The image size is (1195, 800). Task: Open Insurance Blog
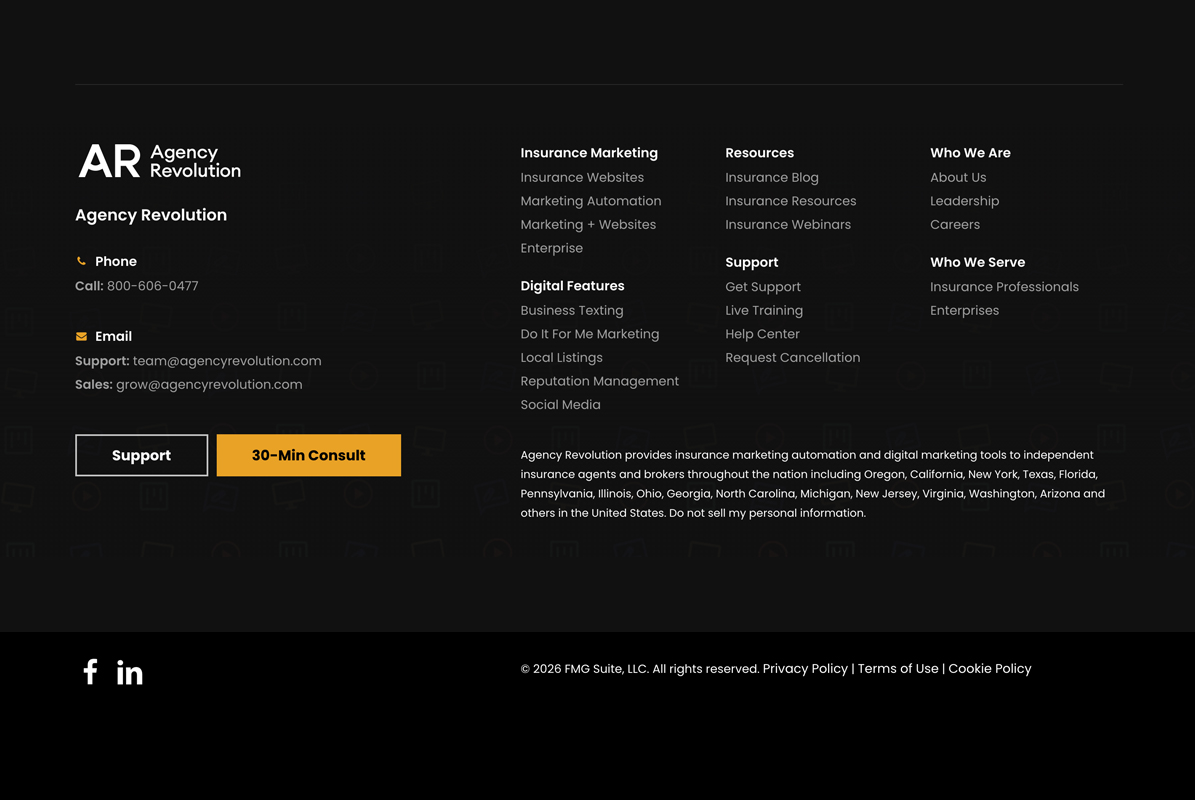pyautogui.click(x=772, y=177)
